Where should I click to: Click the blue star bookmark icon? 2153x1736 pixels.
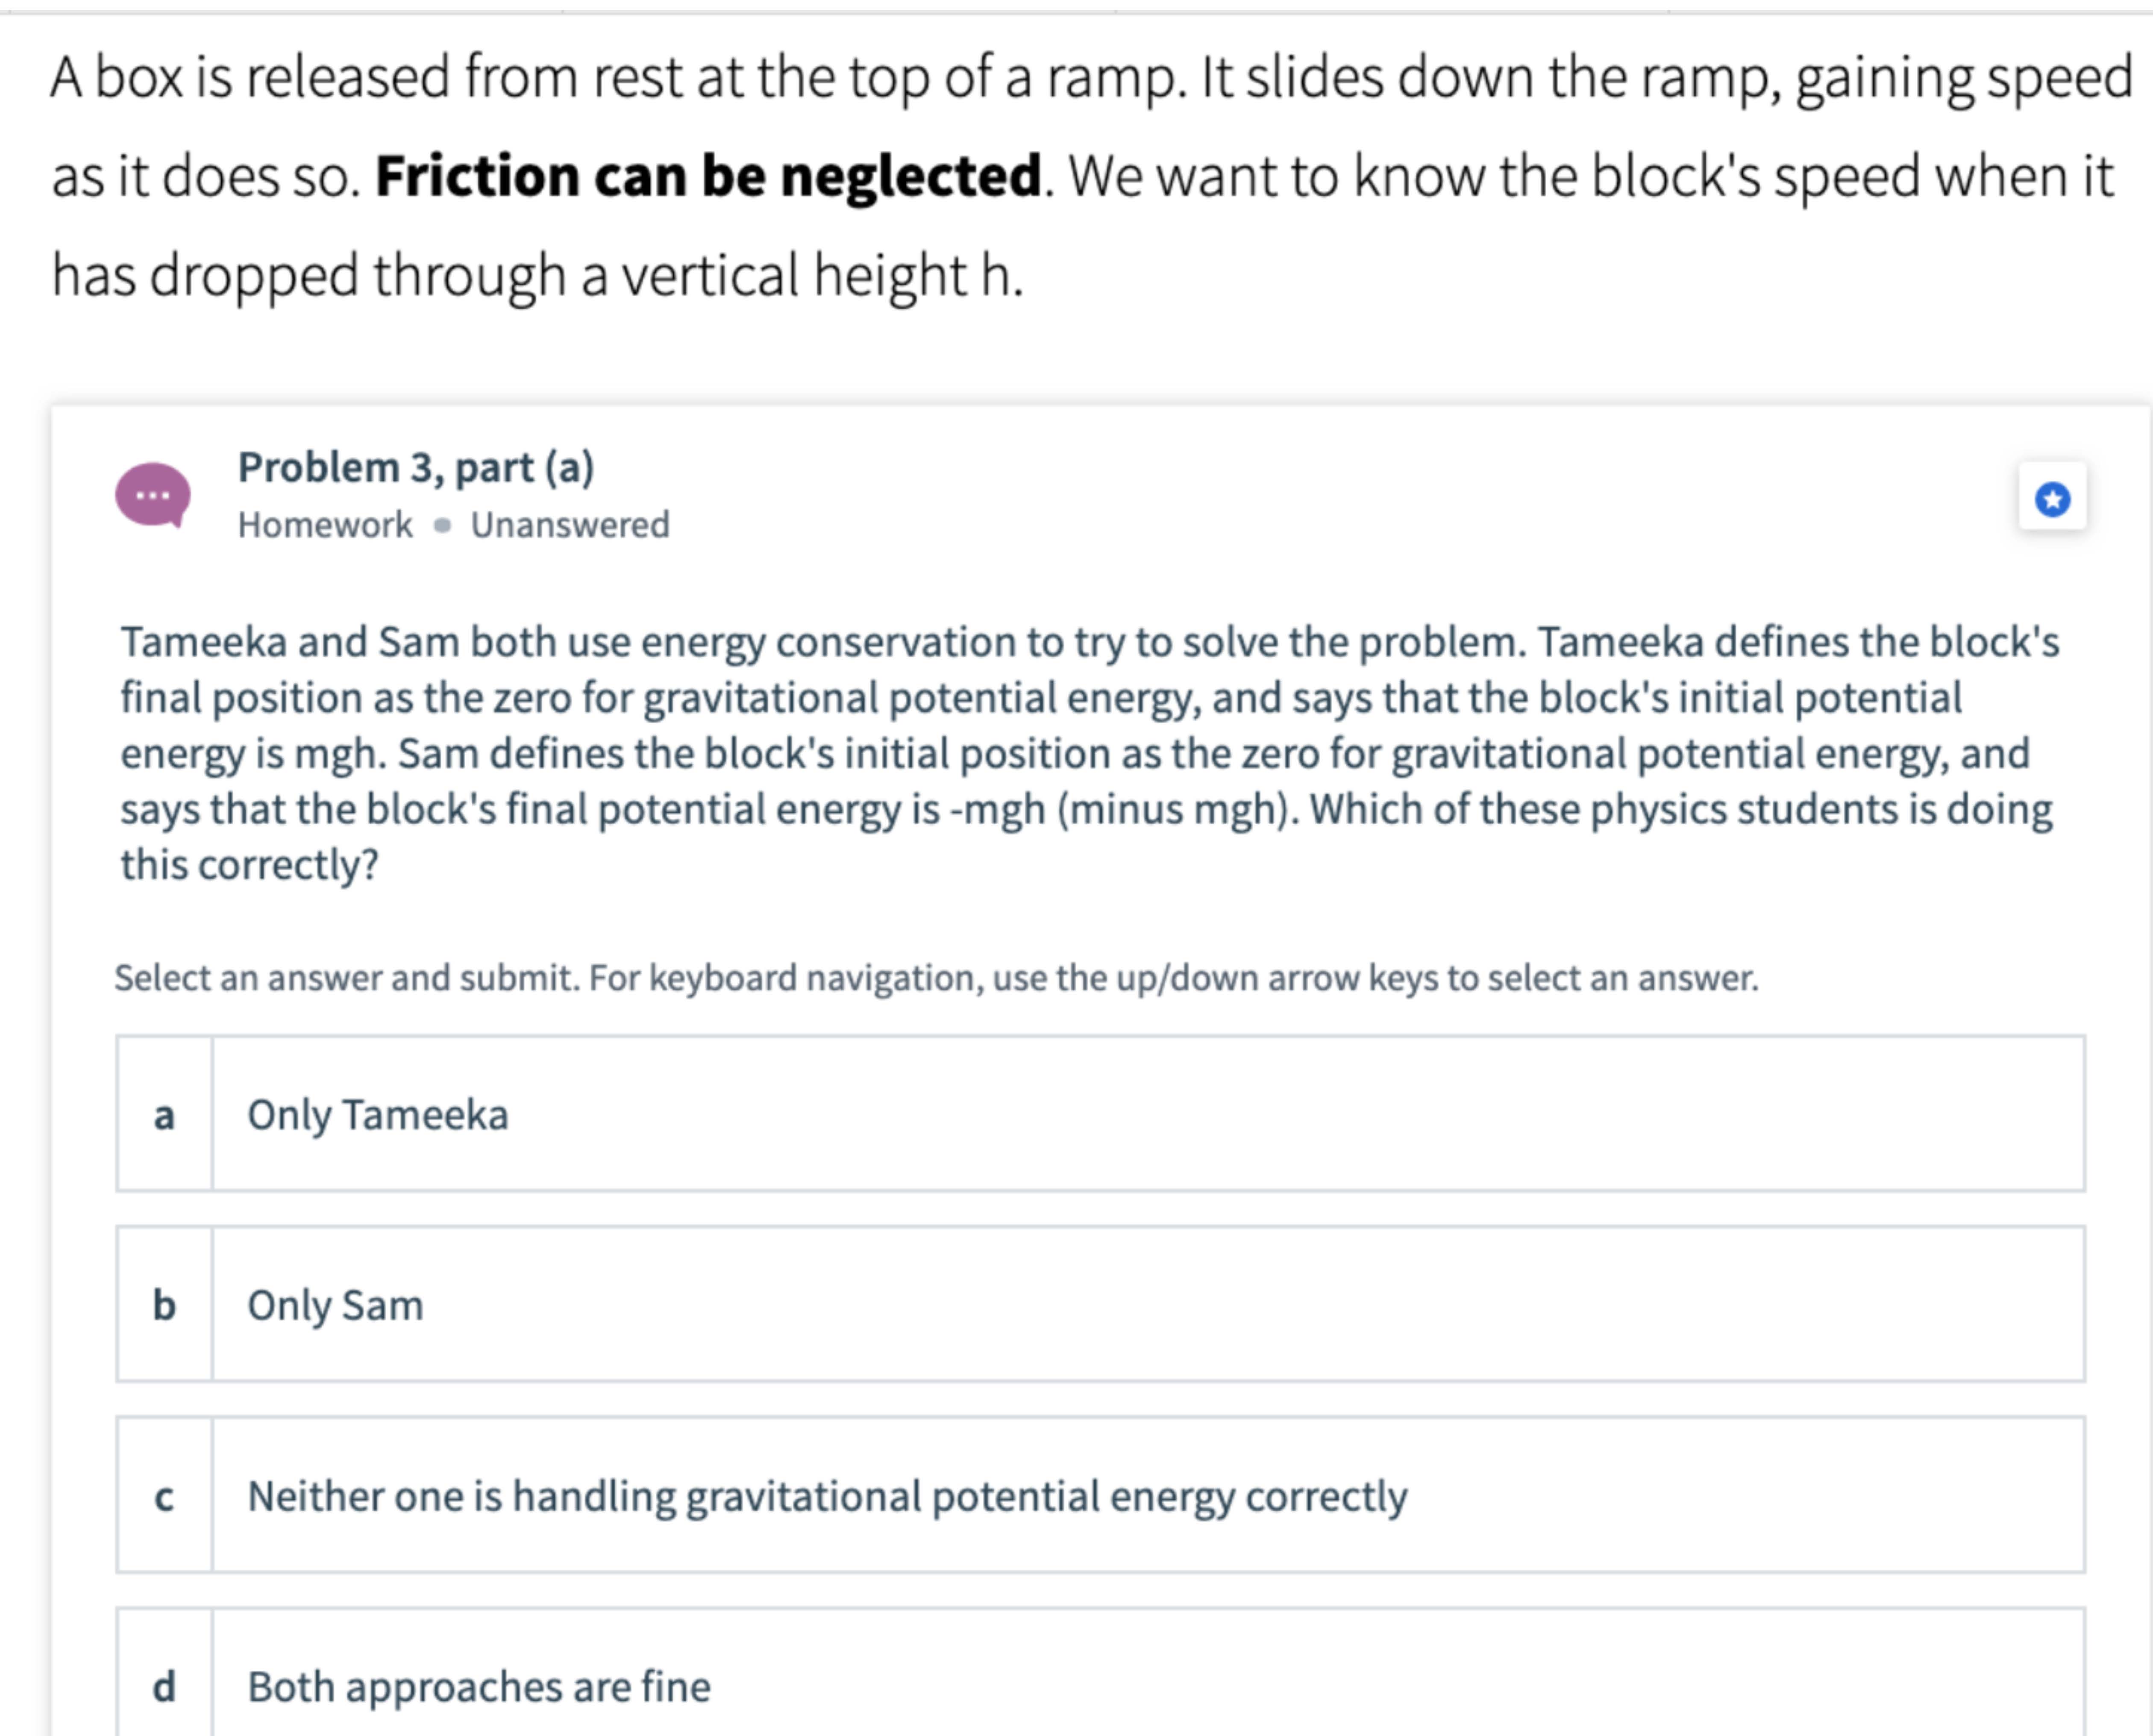2052,498
